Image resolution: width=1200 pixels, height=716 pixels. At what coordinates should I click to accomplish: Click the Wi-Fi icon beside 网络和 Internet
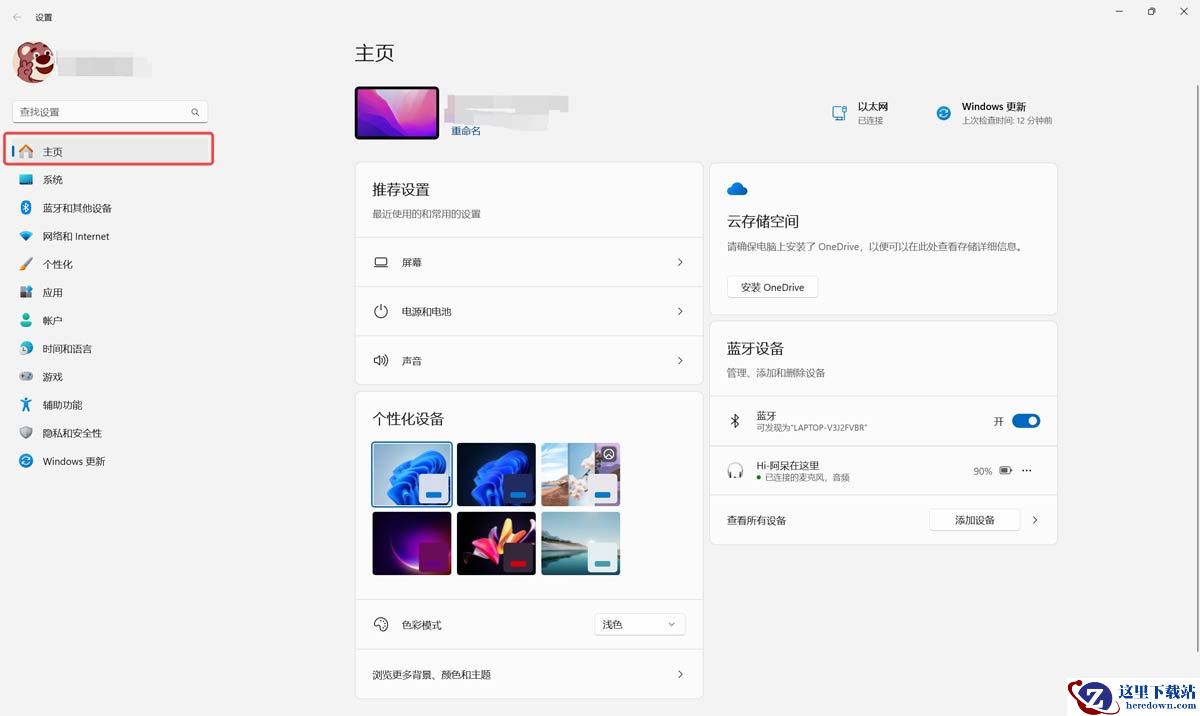(x=26, y=236)
